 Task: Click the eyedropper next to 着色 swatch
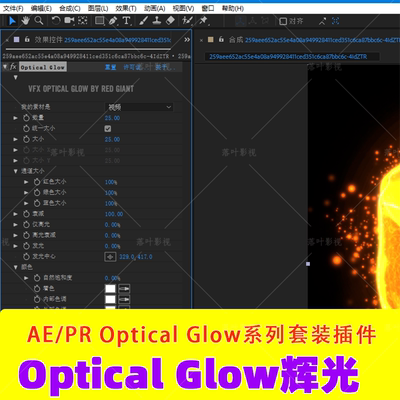(x=124, y=289)
